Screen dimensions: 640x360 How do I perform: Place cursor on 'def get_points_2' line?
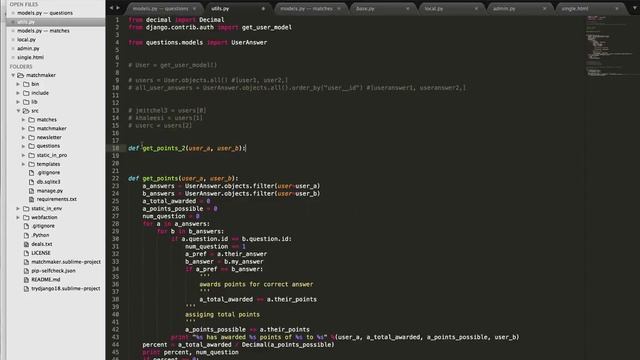pos(187,148)
